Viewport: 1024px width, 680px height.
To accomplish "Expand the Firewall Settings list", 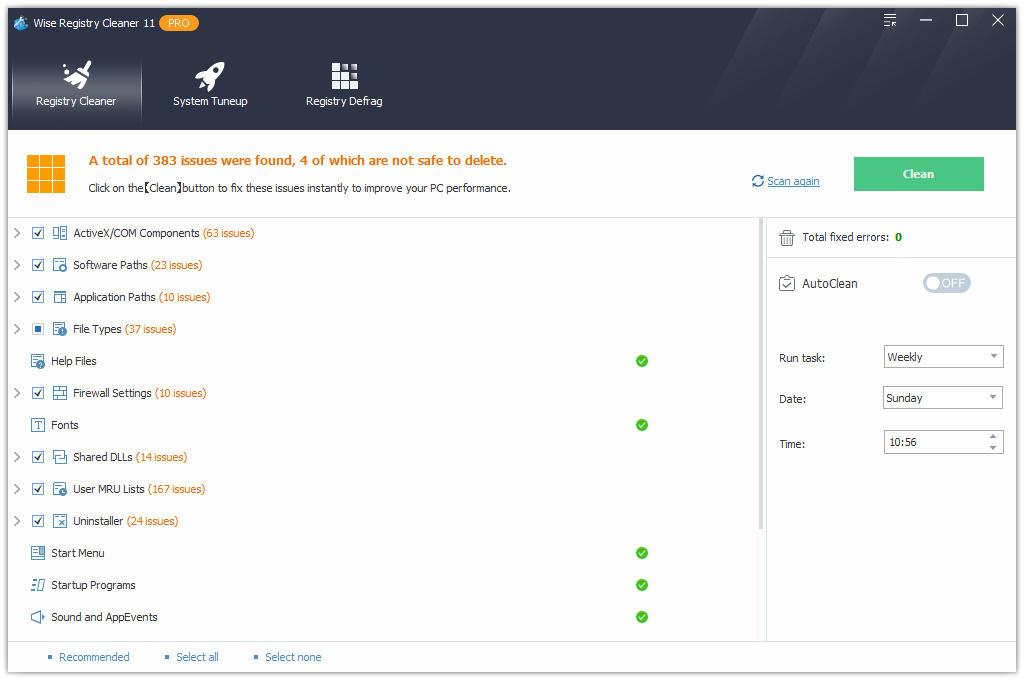I will (17, 393).
